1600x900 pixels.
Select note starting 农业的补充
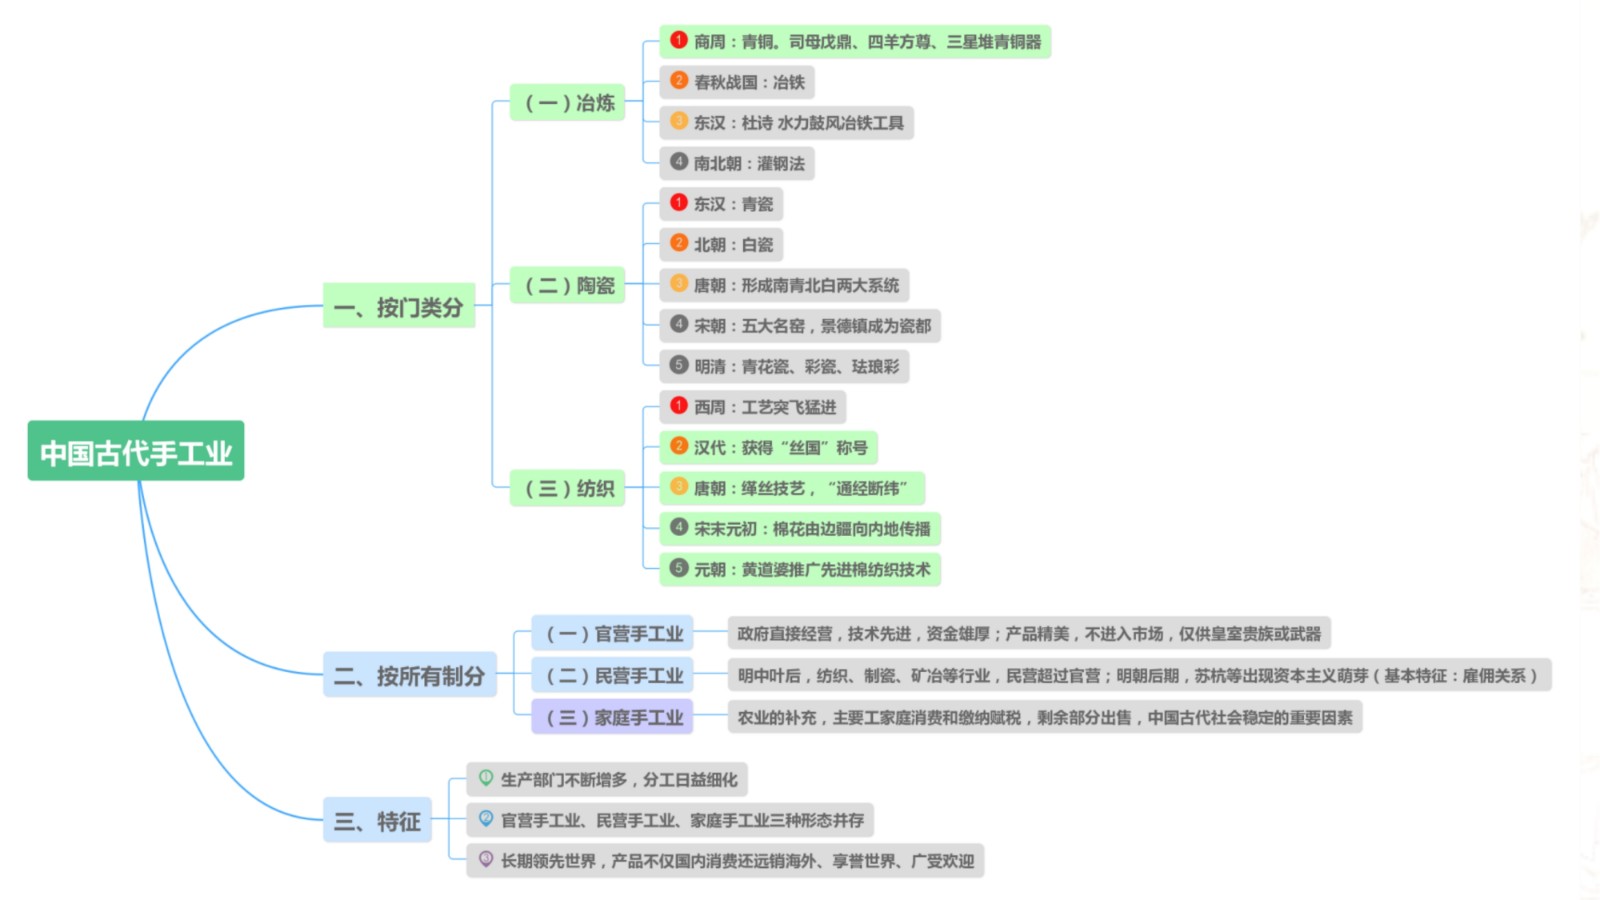coord(1045,717)
